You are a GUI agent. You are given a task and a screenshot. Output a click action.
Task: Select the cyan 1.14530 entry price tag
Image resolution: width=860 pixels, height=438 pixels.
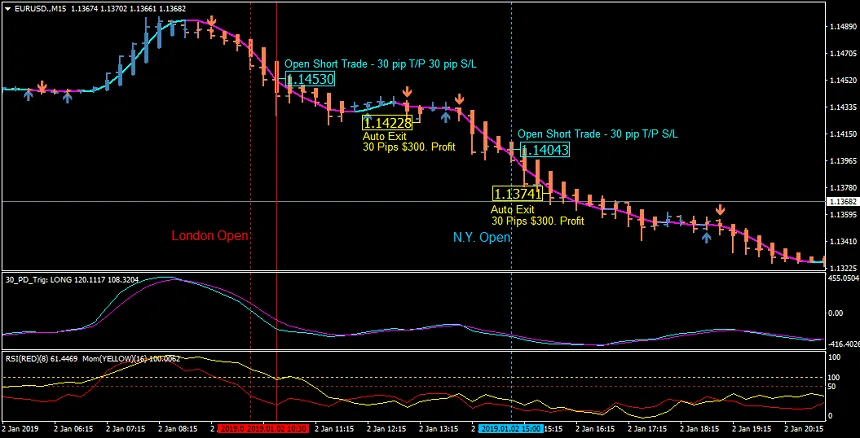point(310,80)
